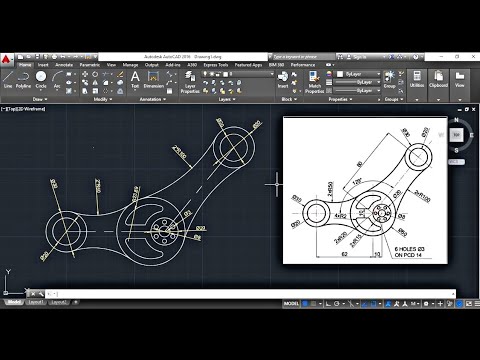The width and height of the screenshot is (480, 360).
Task: Expand the Modify panel
Action: click(103, 99)
